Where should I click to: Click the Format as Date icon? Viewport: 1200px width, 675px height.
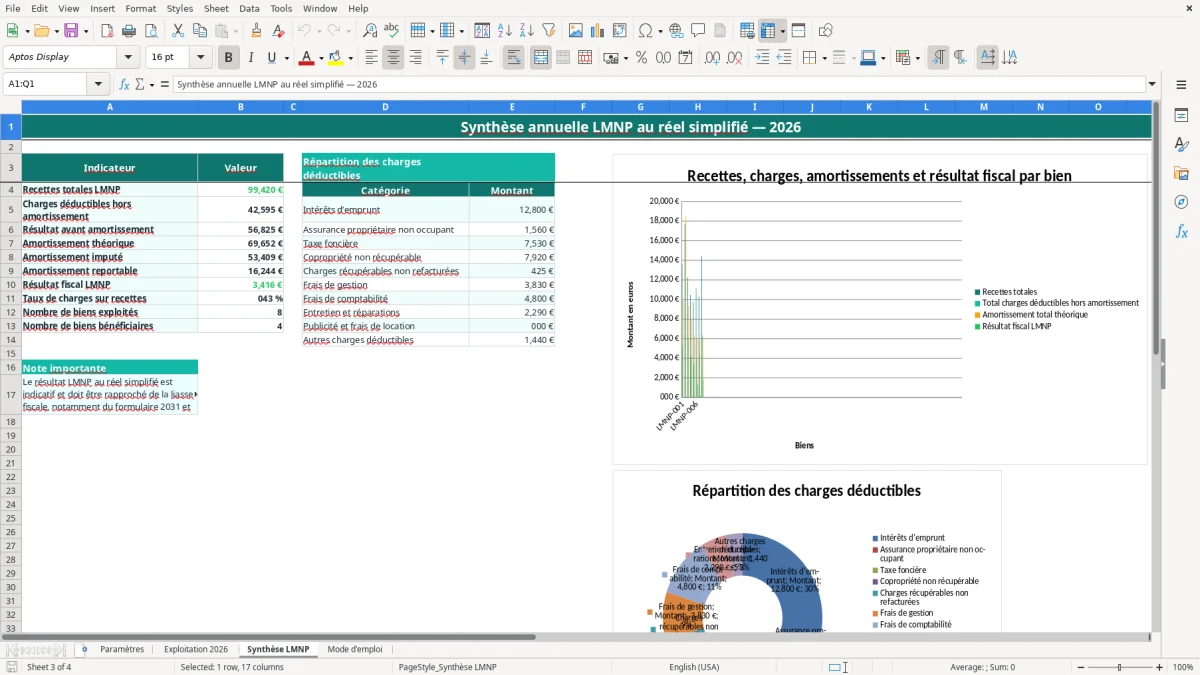pos(685,58)
